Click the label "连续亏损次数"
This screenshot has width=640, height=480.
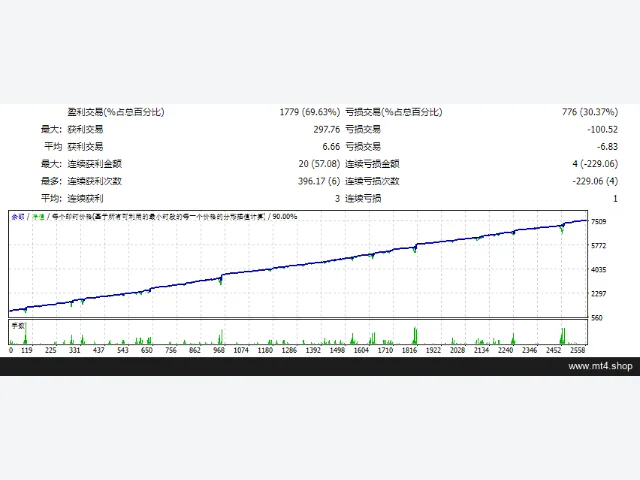372,181
